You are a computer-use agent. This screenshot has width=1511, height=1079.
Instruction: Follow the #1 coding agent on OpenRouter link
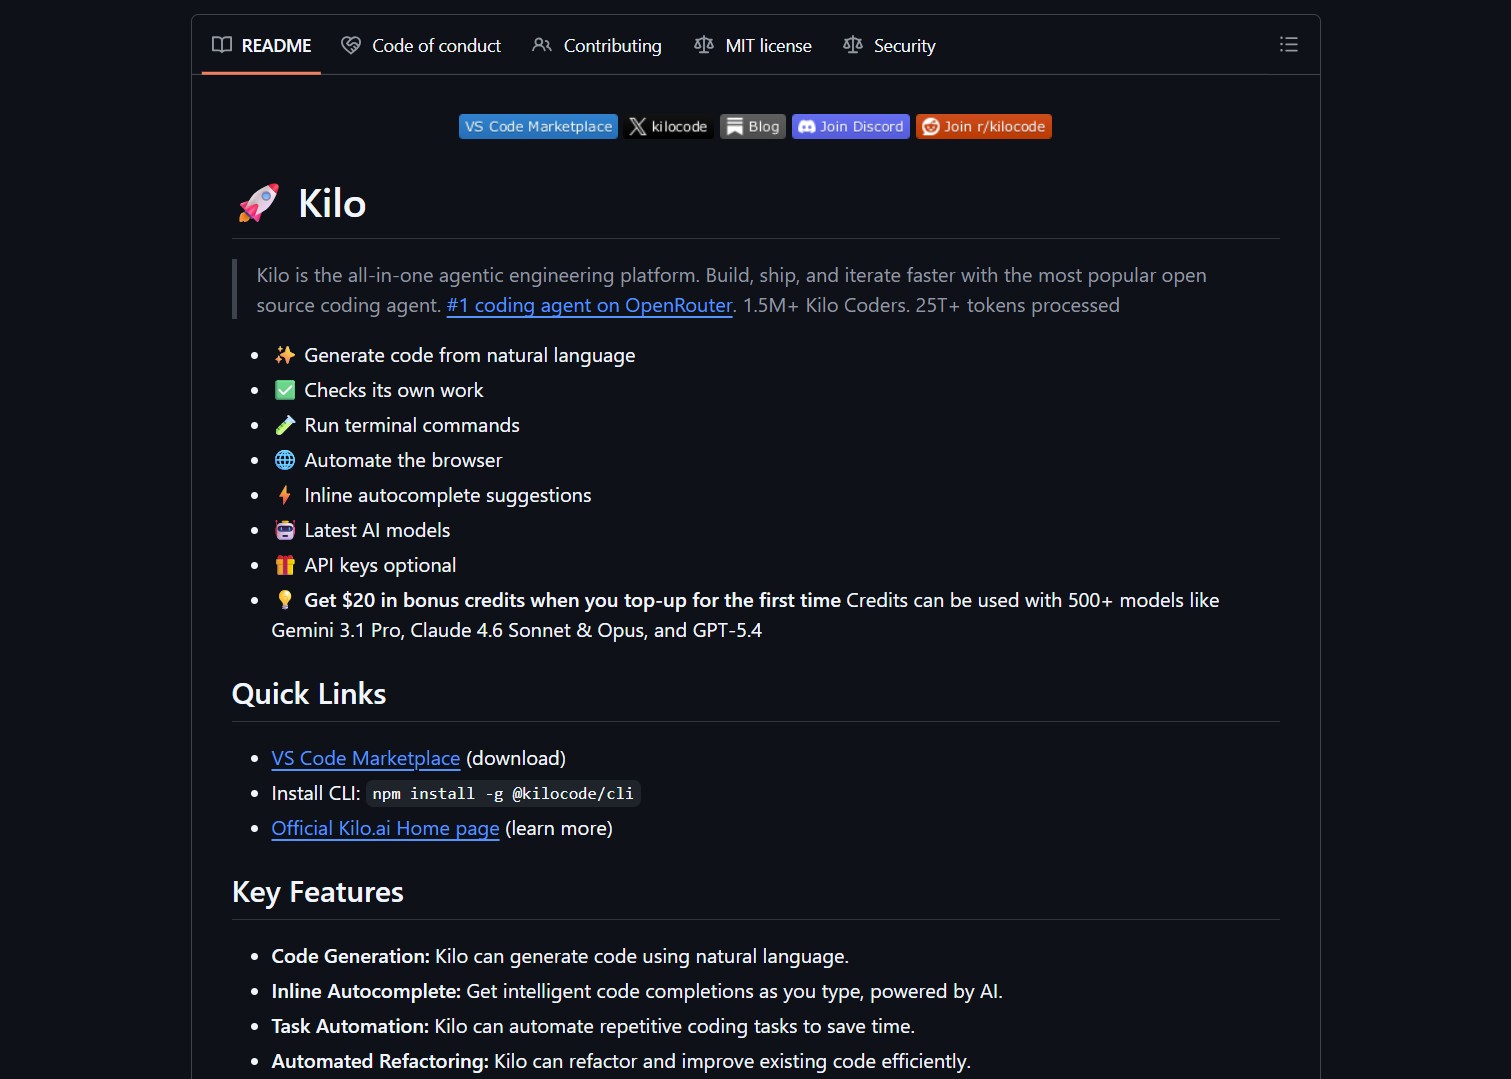(589, 306)
